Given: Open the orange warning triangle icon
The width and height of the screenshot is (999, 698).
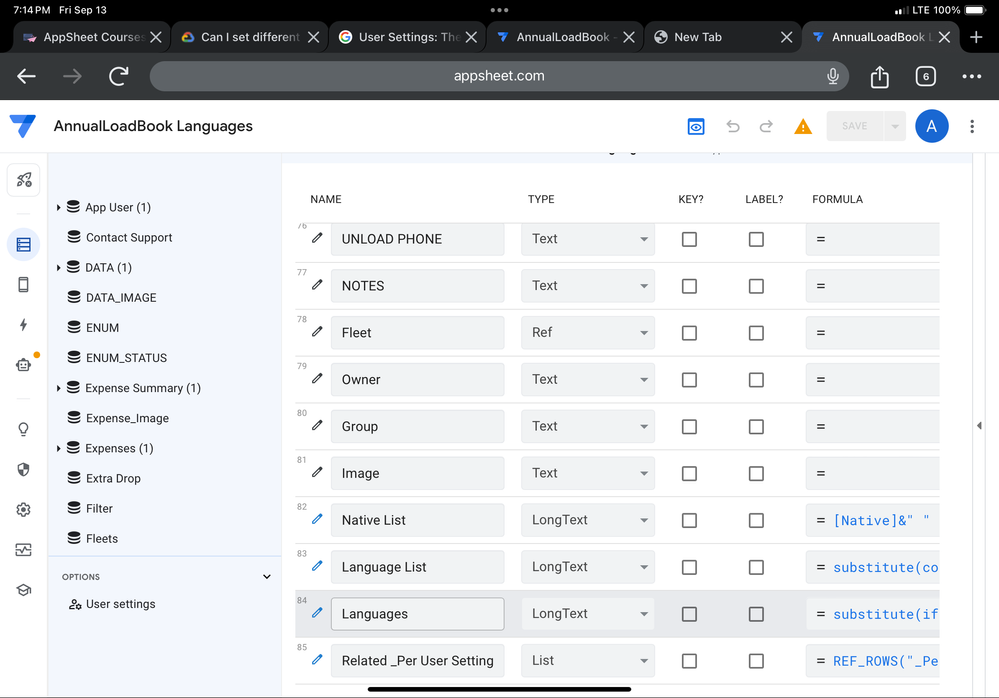Looking at the screenshot, I should 803,127.
